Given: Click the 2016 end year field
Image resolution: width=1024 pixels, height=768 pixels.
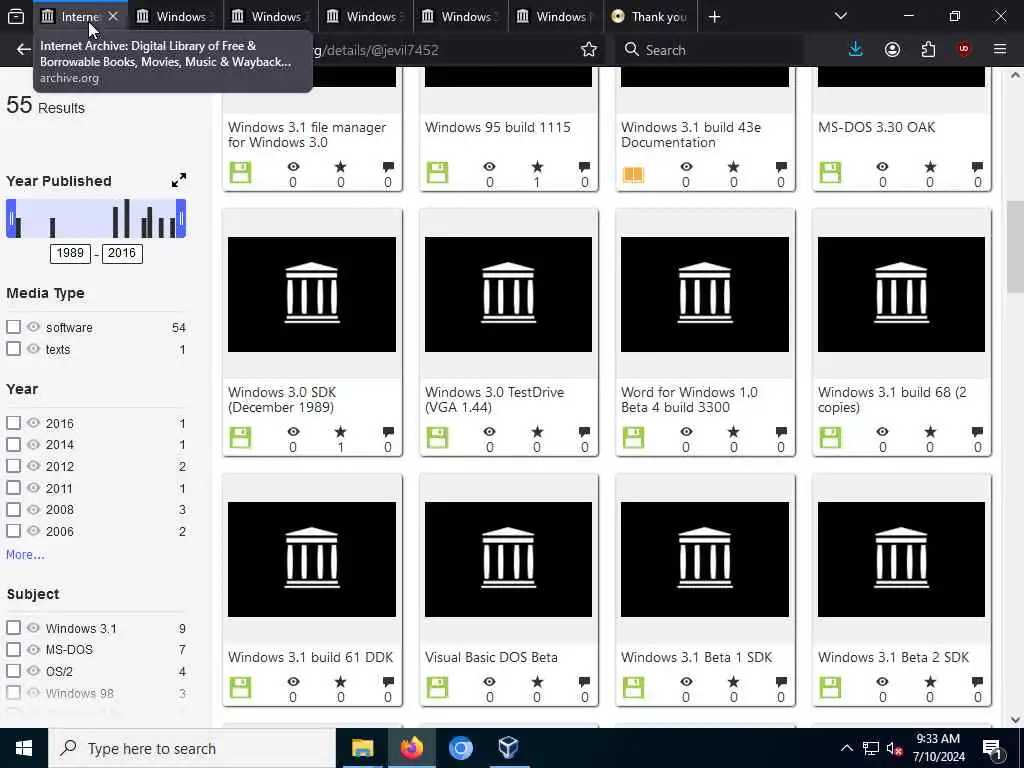Looking at the screenshot, I should coord(122,253).
